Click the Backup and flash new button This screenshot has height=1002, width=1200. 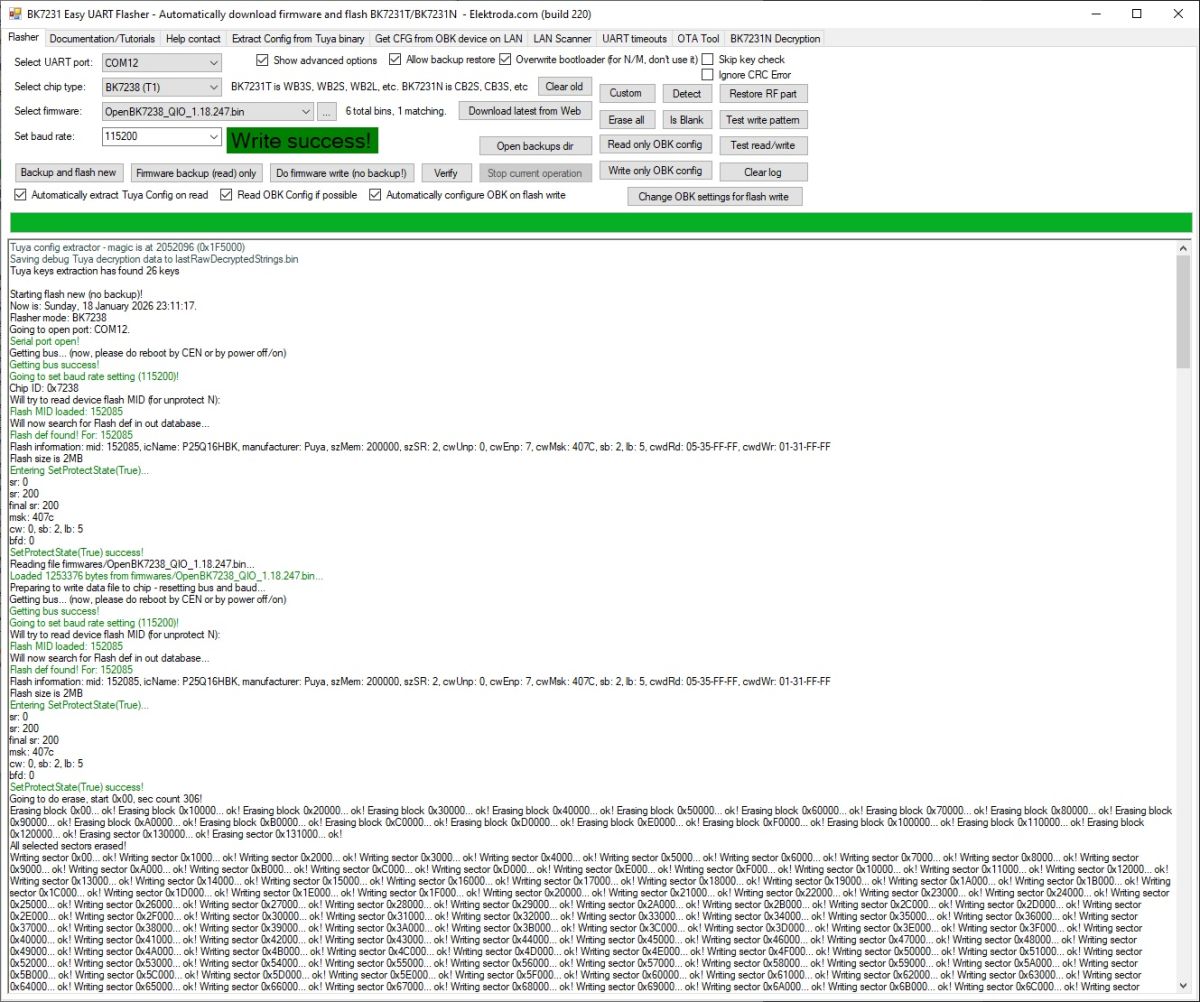tap(68, 173)
